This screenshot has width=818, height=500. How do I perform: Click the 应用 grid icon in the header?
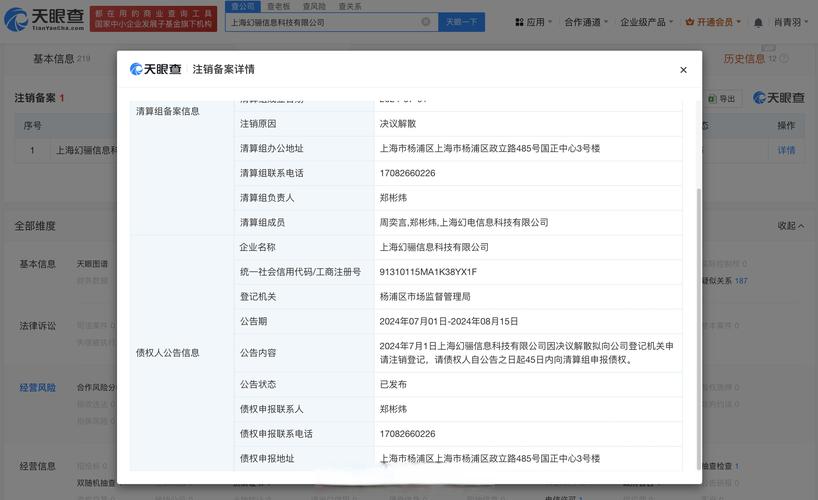point(518,22)
